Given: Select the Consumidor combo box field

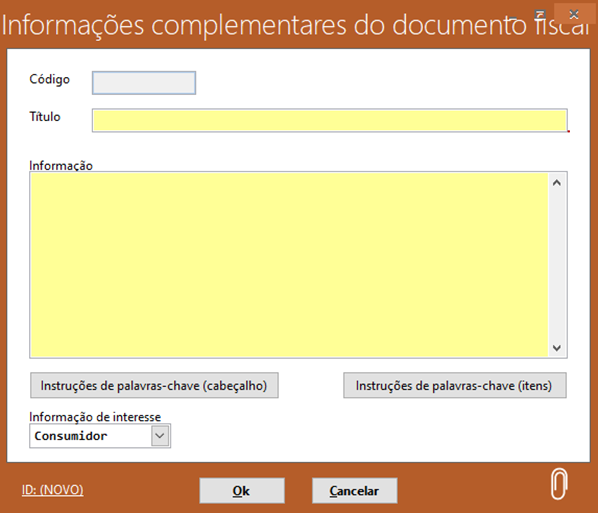Looking at the screenshot, I should [100, 436].
